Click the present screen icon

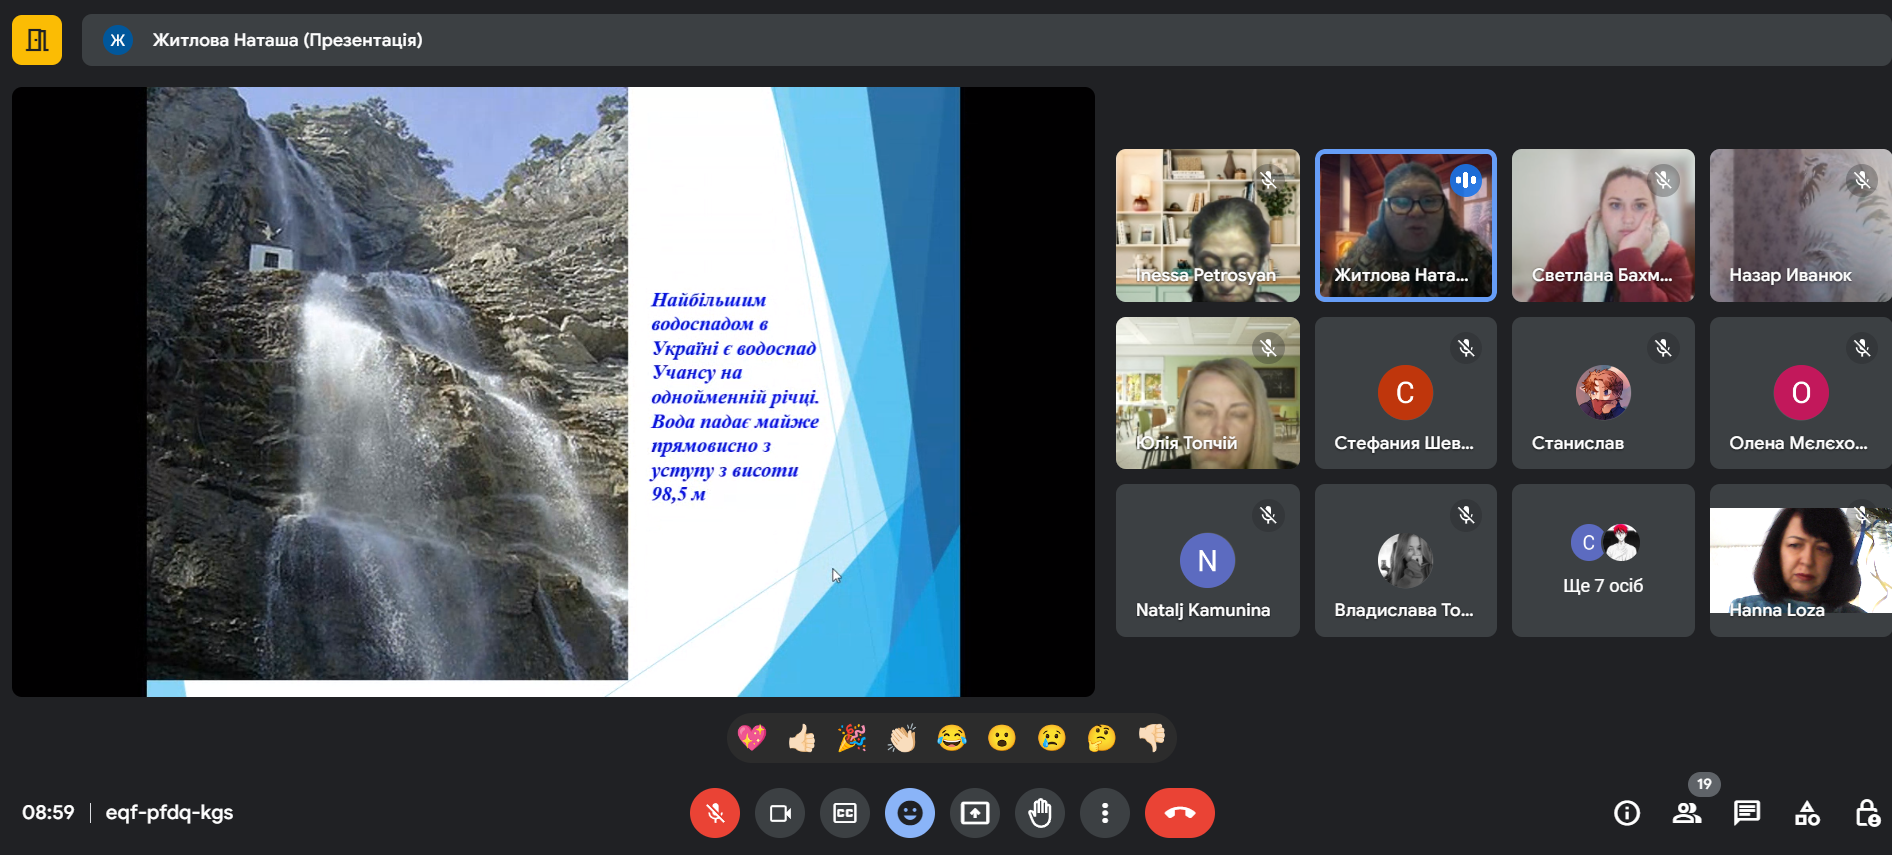975,813
